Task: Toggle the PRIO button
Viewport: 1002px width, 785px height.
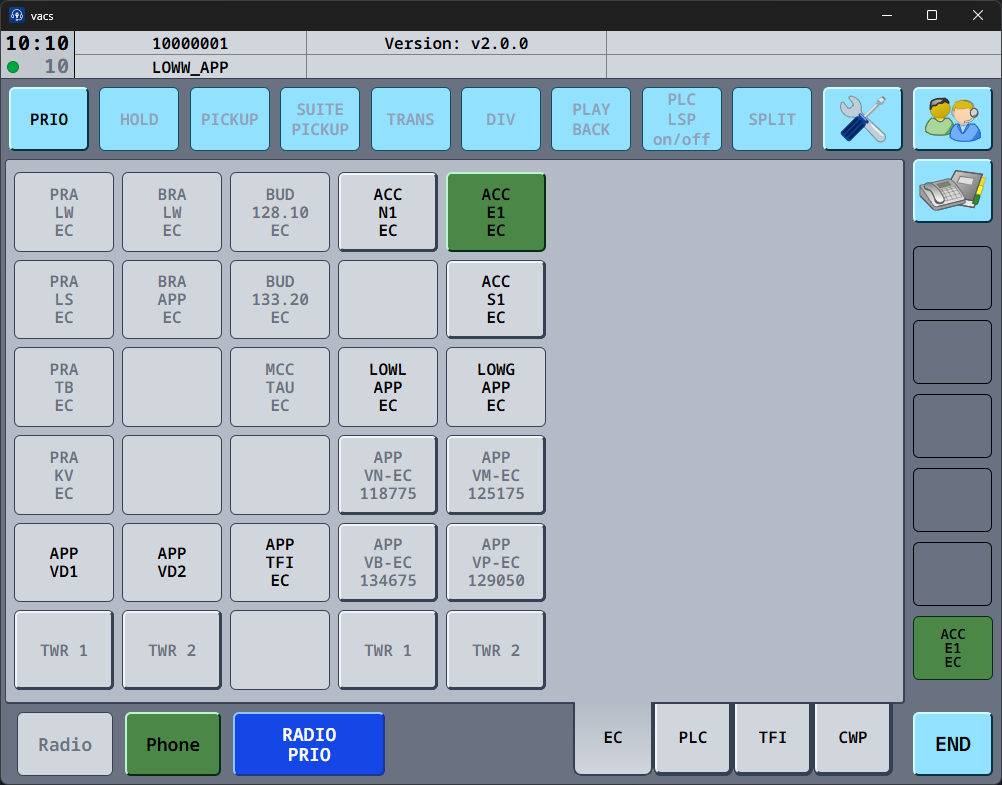Action: tap(49, 119)
